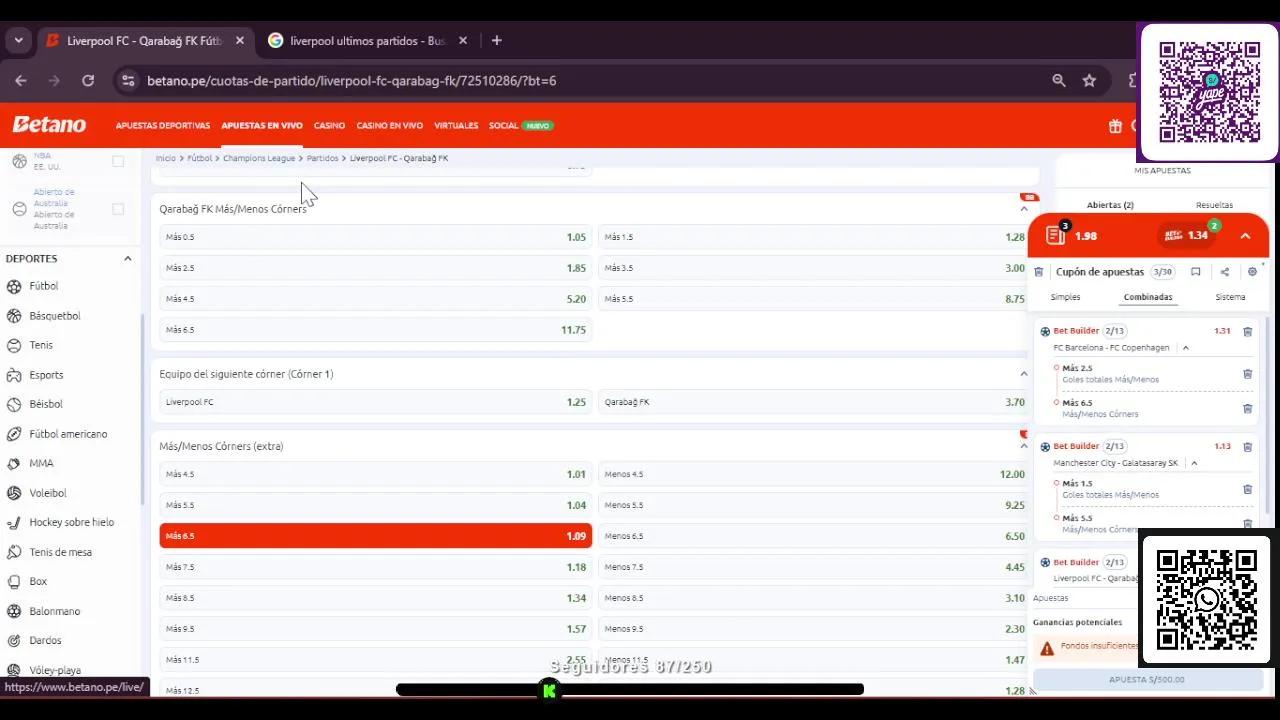The image size is (1280, 720).
Task: Open the Tenis sport icon
Action: pyautogui.click(x=14, y=345)
